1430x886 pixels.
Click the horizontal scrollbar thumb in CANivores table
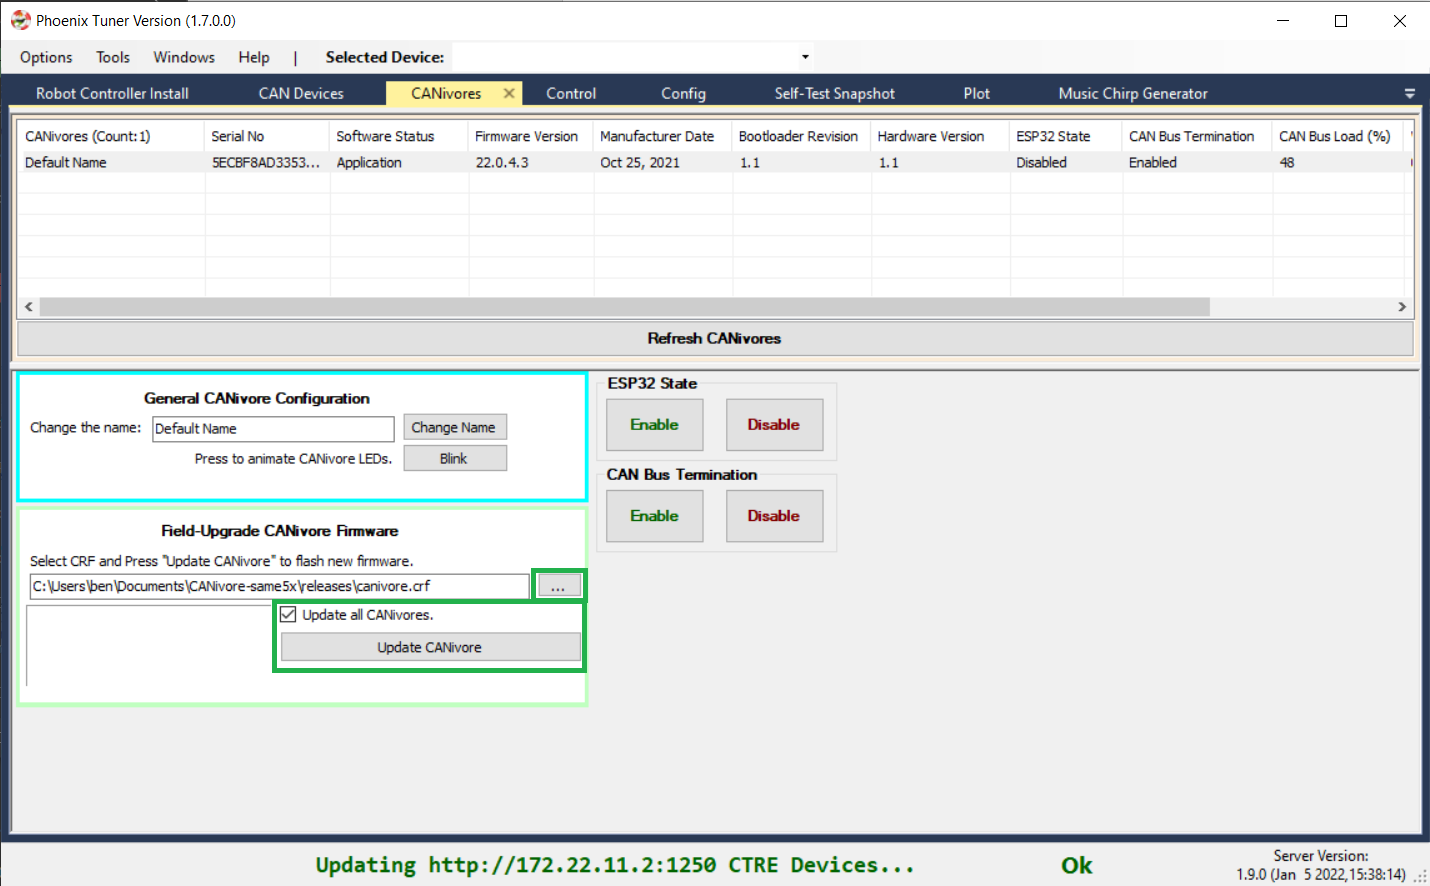coord(624,307)
